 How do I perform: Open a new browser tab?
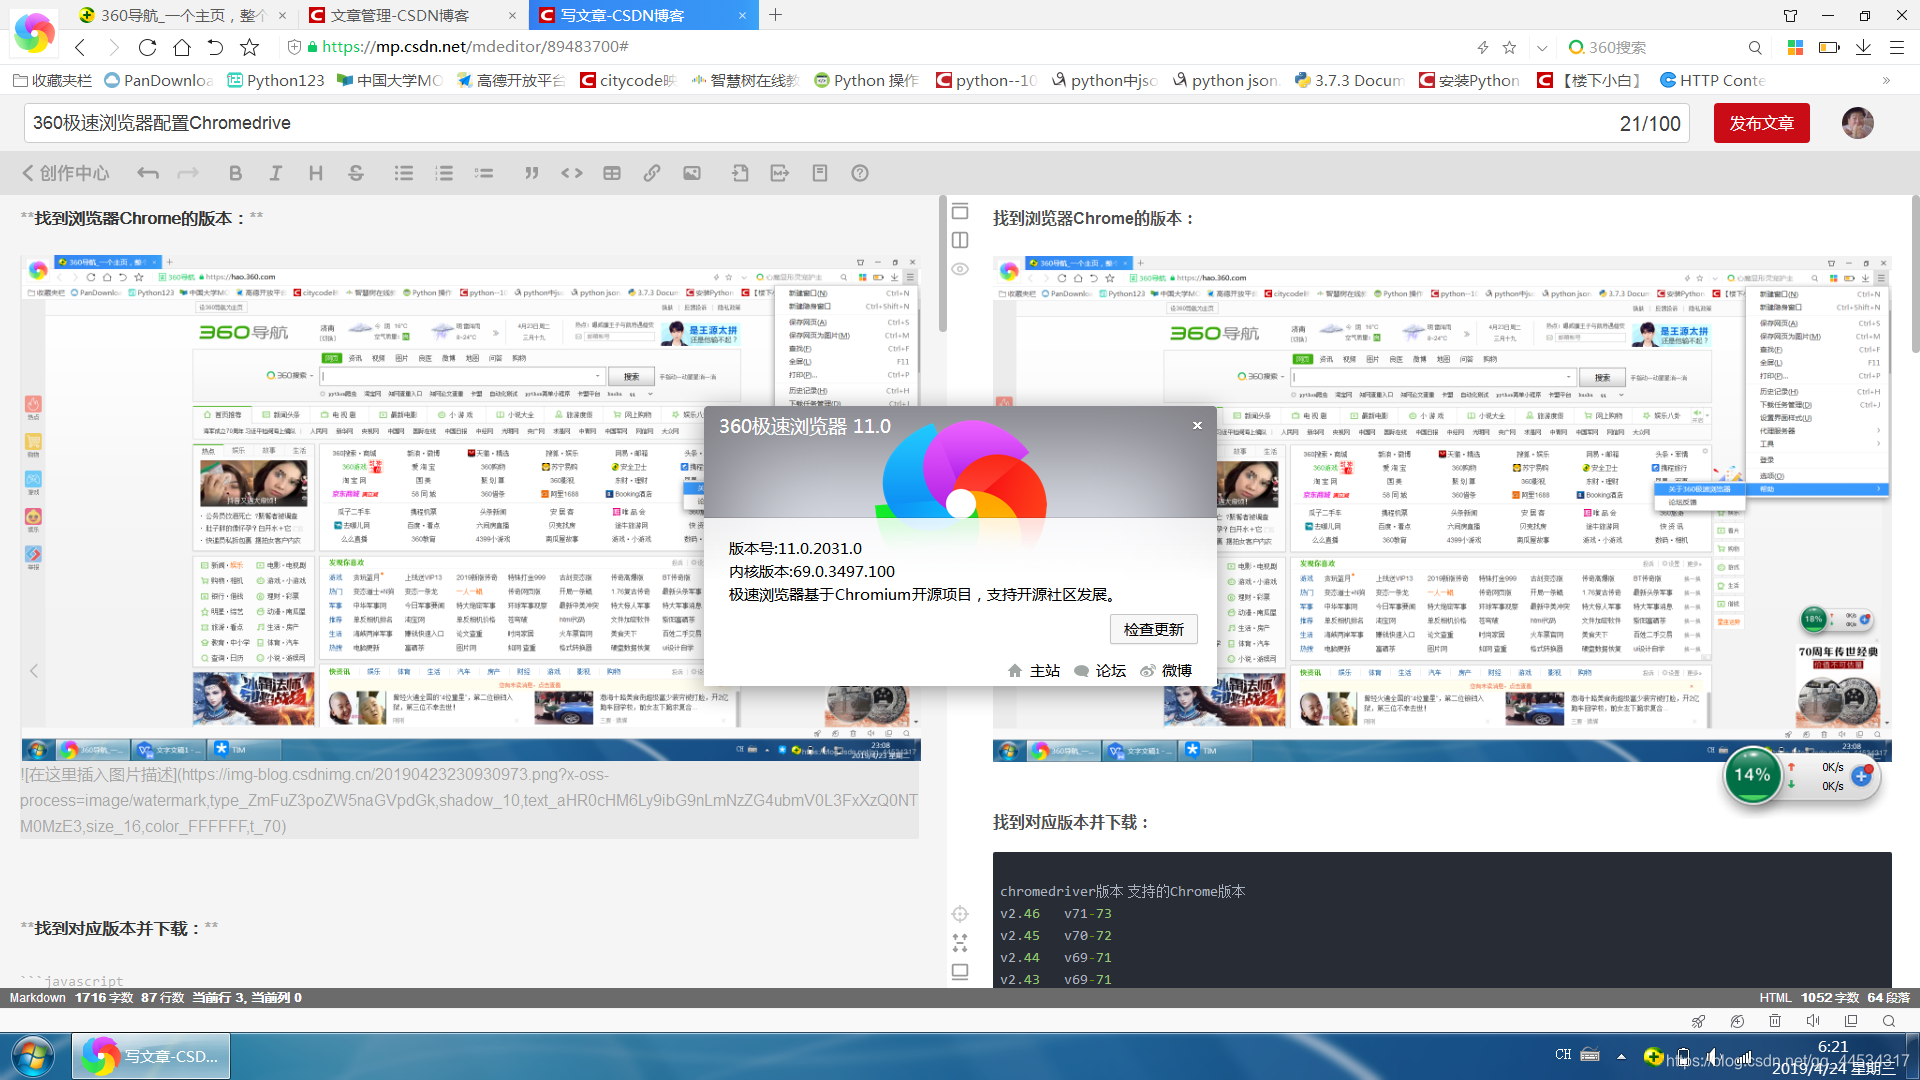tap(776, 15)
